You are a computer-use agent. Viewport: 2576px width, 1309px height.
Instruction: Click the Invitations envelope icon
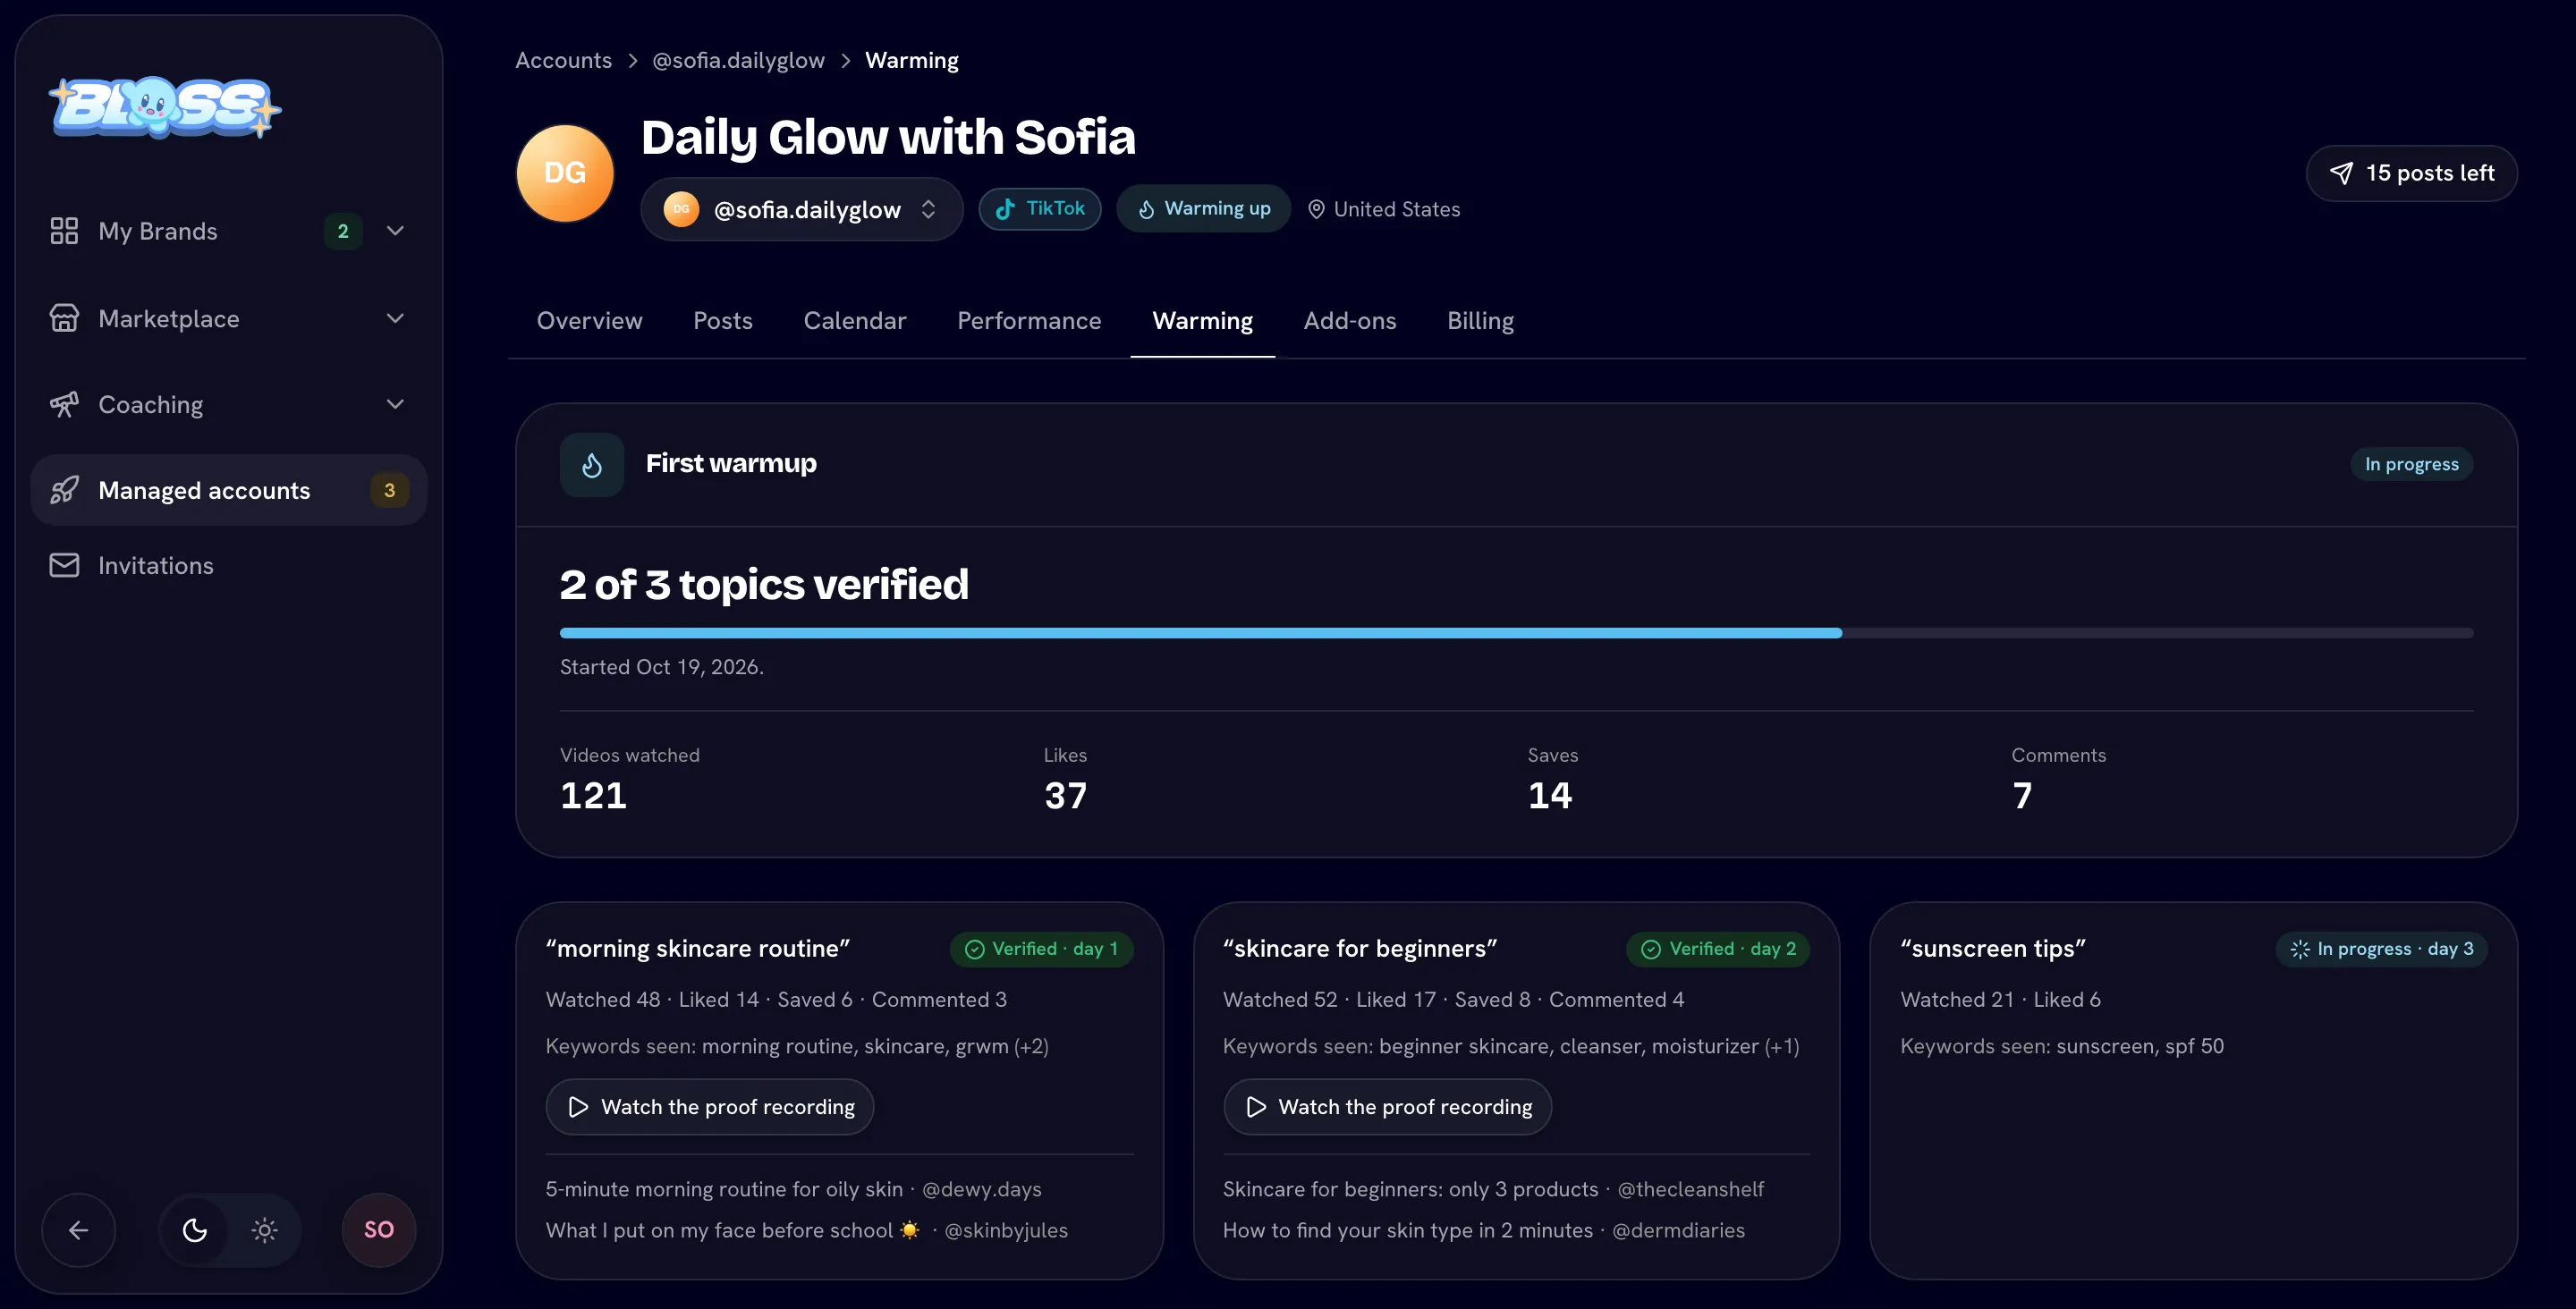pyautogui.click(x=64, y=565)
